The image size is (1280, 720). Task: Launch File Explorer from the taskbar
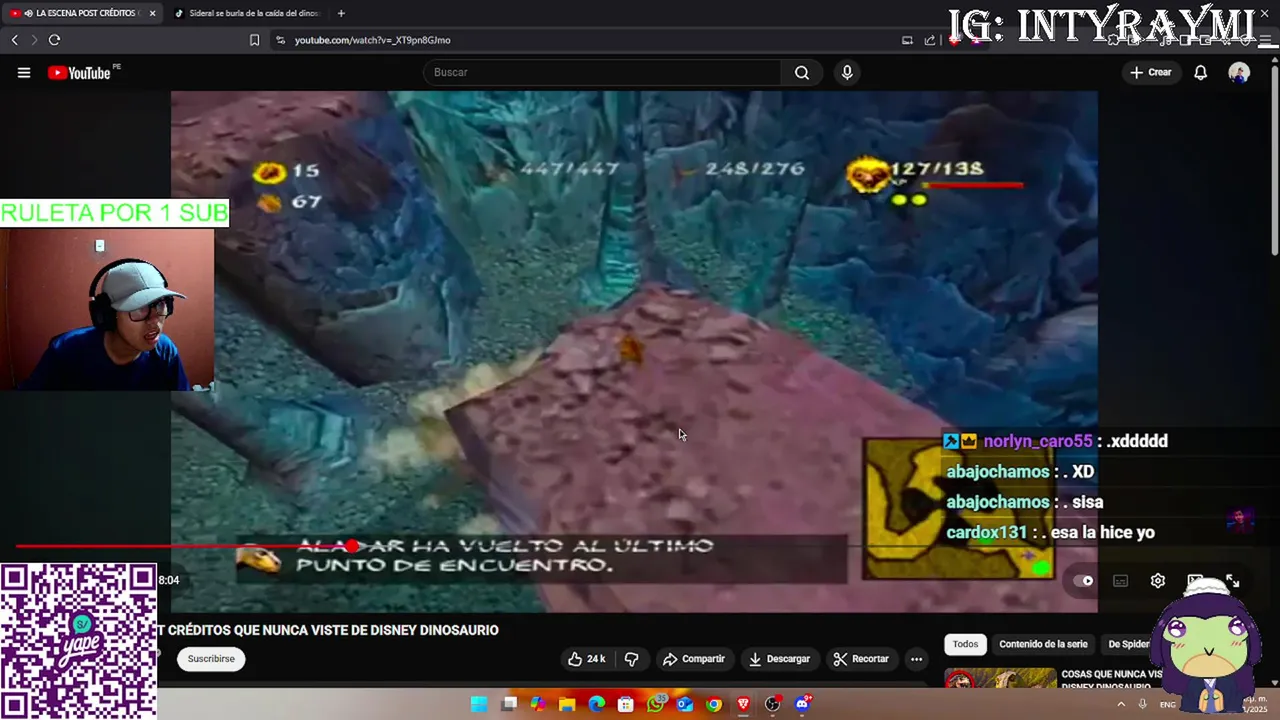click(567, 704)
